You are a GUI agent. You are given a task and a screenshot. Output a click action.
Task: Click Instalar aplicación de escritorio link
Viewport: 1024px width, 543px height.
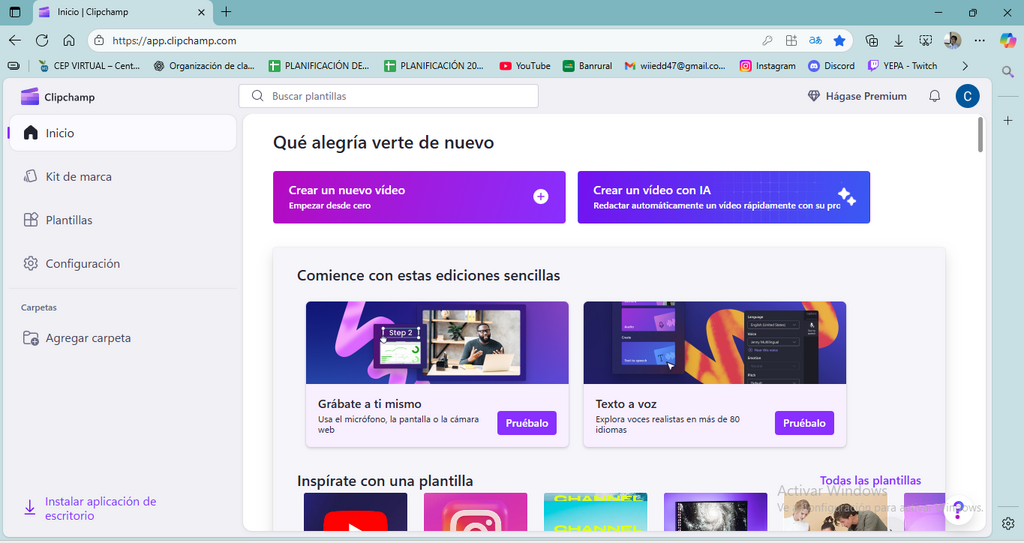point(101,508)
